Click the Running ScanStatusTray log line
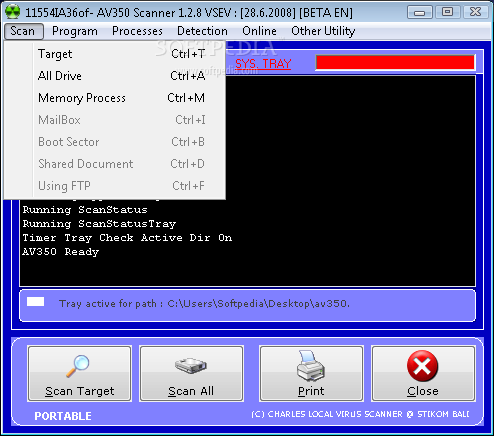The image size is (494, 436). (x=99, y=224)
